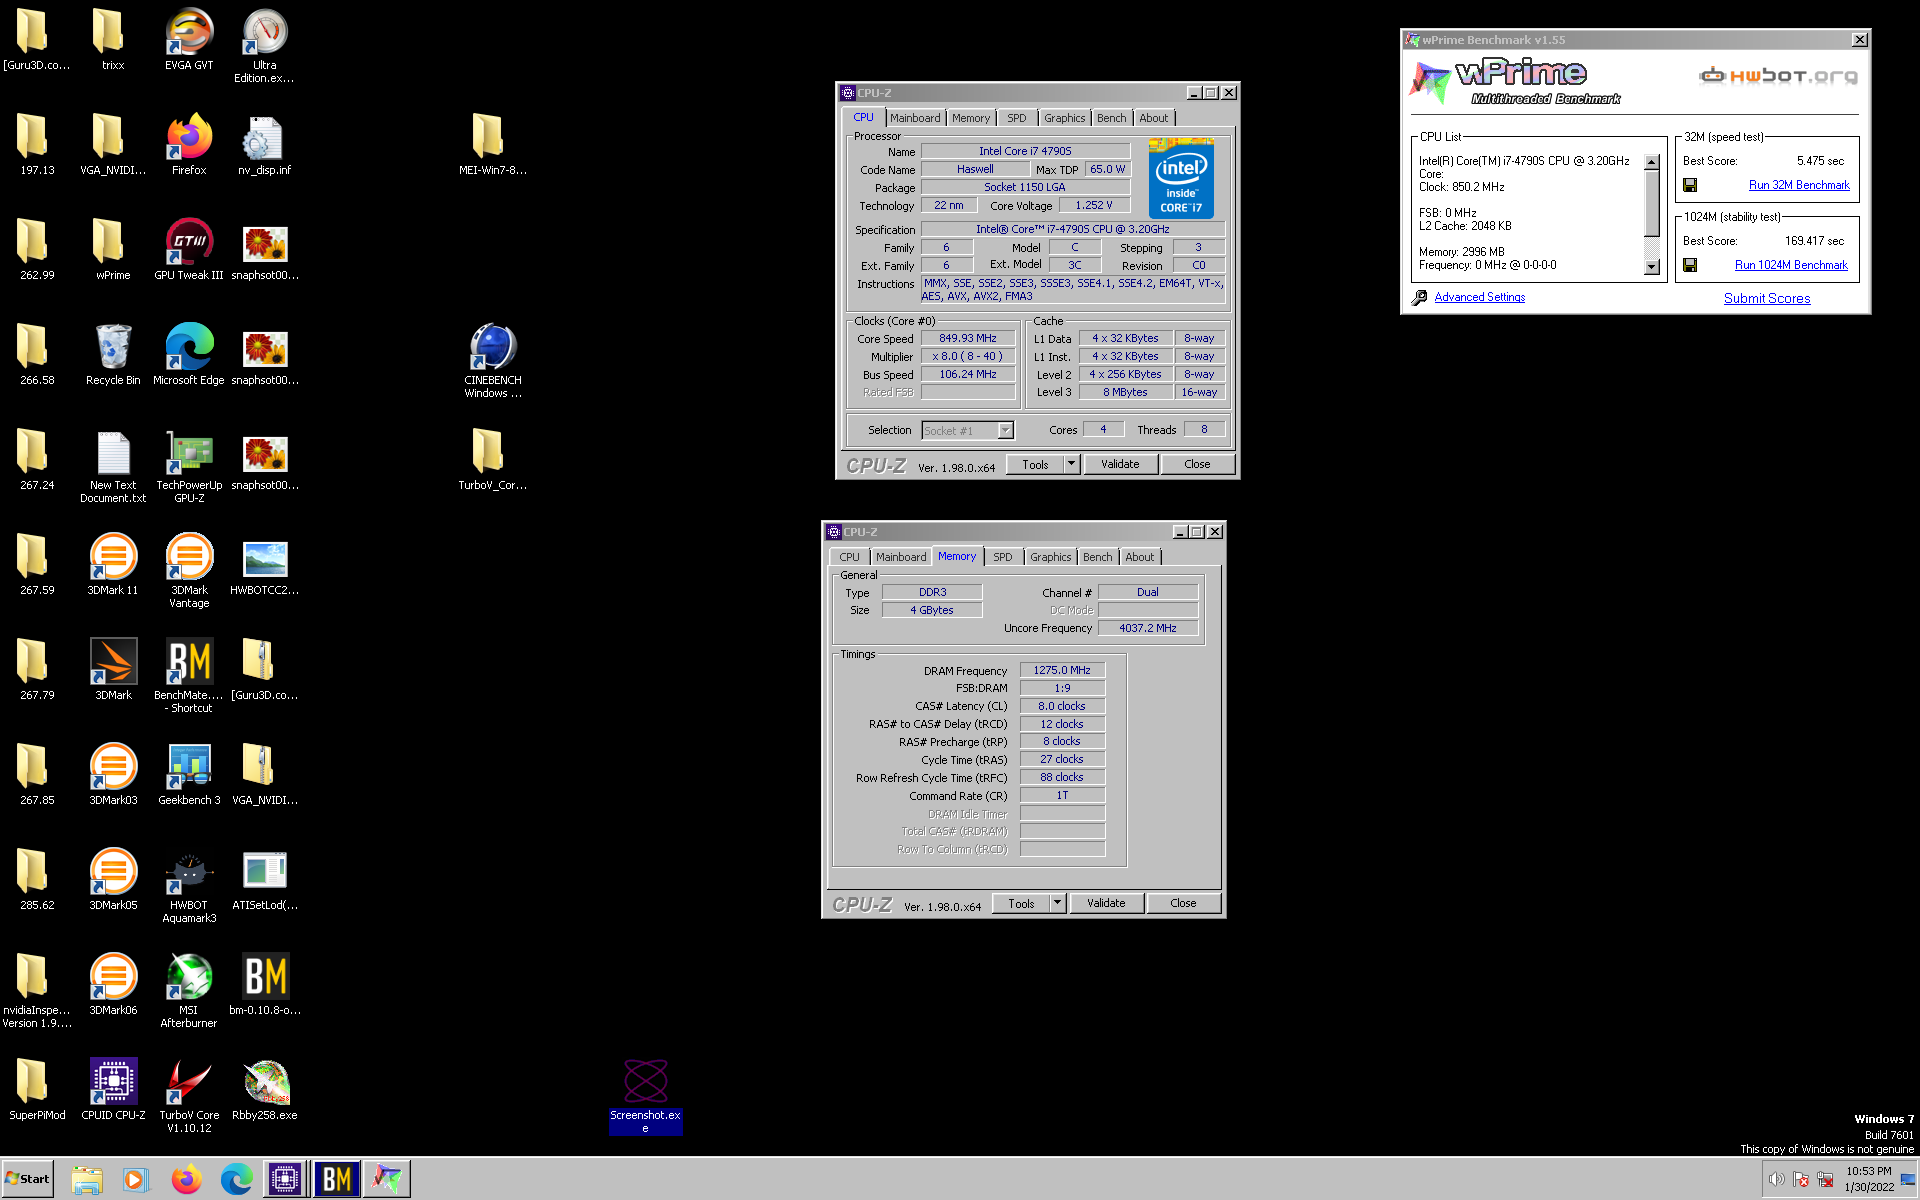Viewport: 1920px width, 1200px height.
Task: Click Validate in top CPU-Z window
Action: pyautogui.click(x=1120, y=464)
